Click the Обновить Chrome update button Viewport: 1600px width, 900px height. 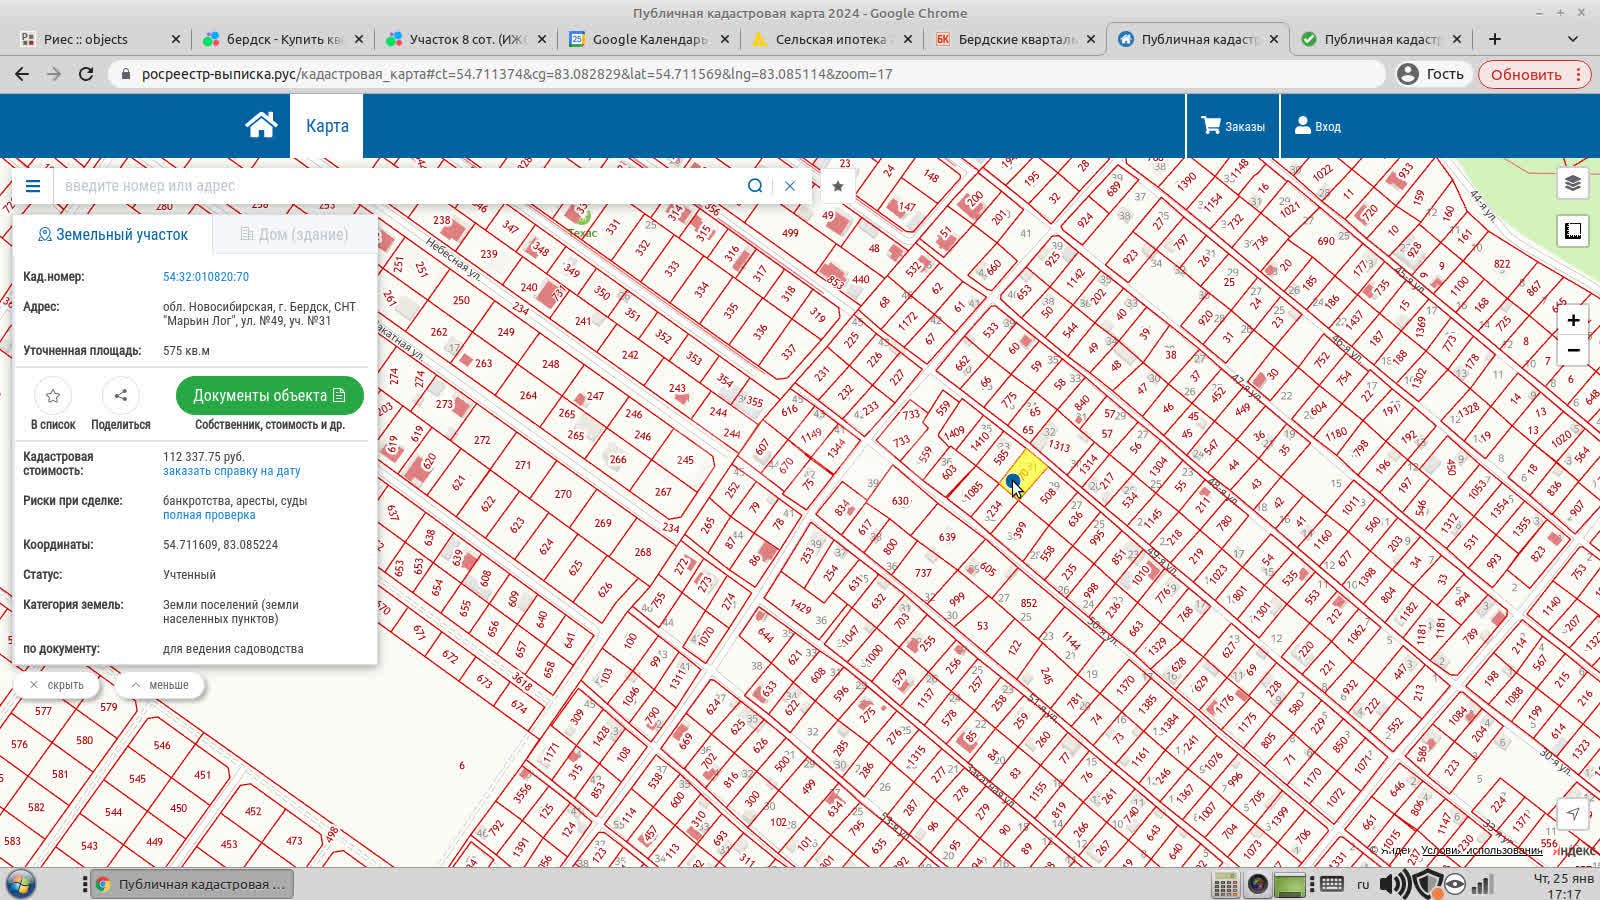[1534, 74]
